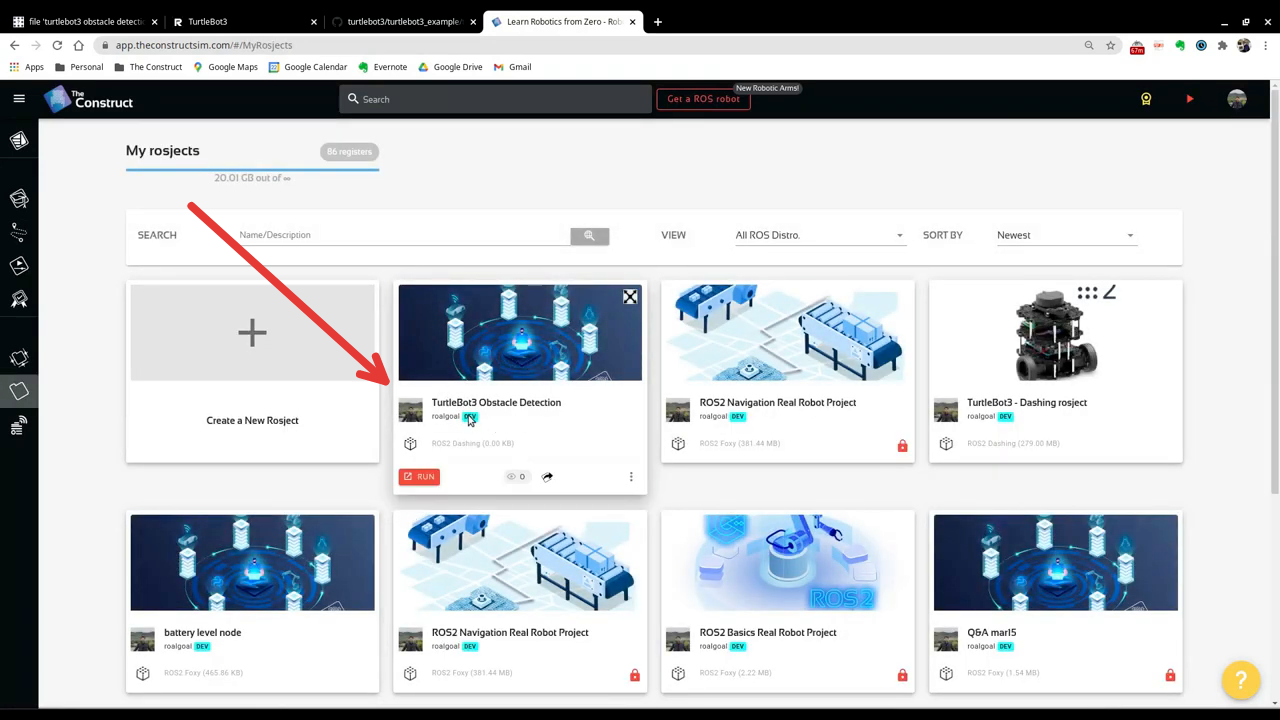Click the magnifier search button beside Name/Description
Screen dimensions: 1280x720
pos(590,235)
